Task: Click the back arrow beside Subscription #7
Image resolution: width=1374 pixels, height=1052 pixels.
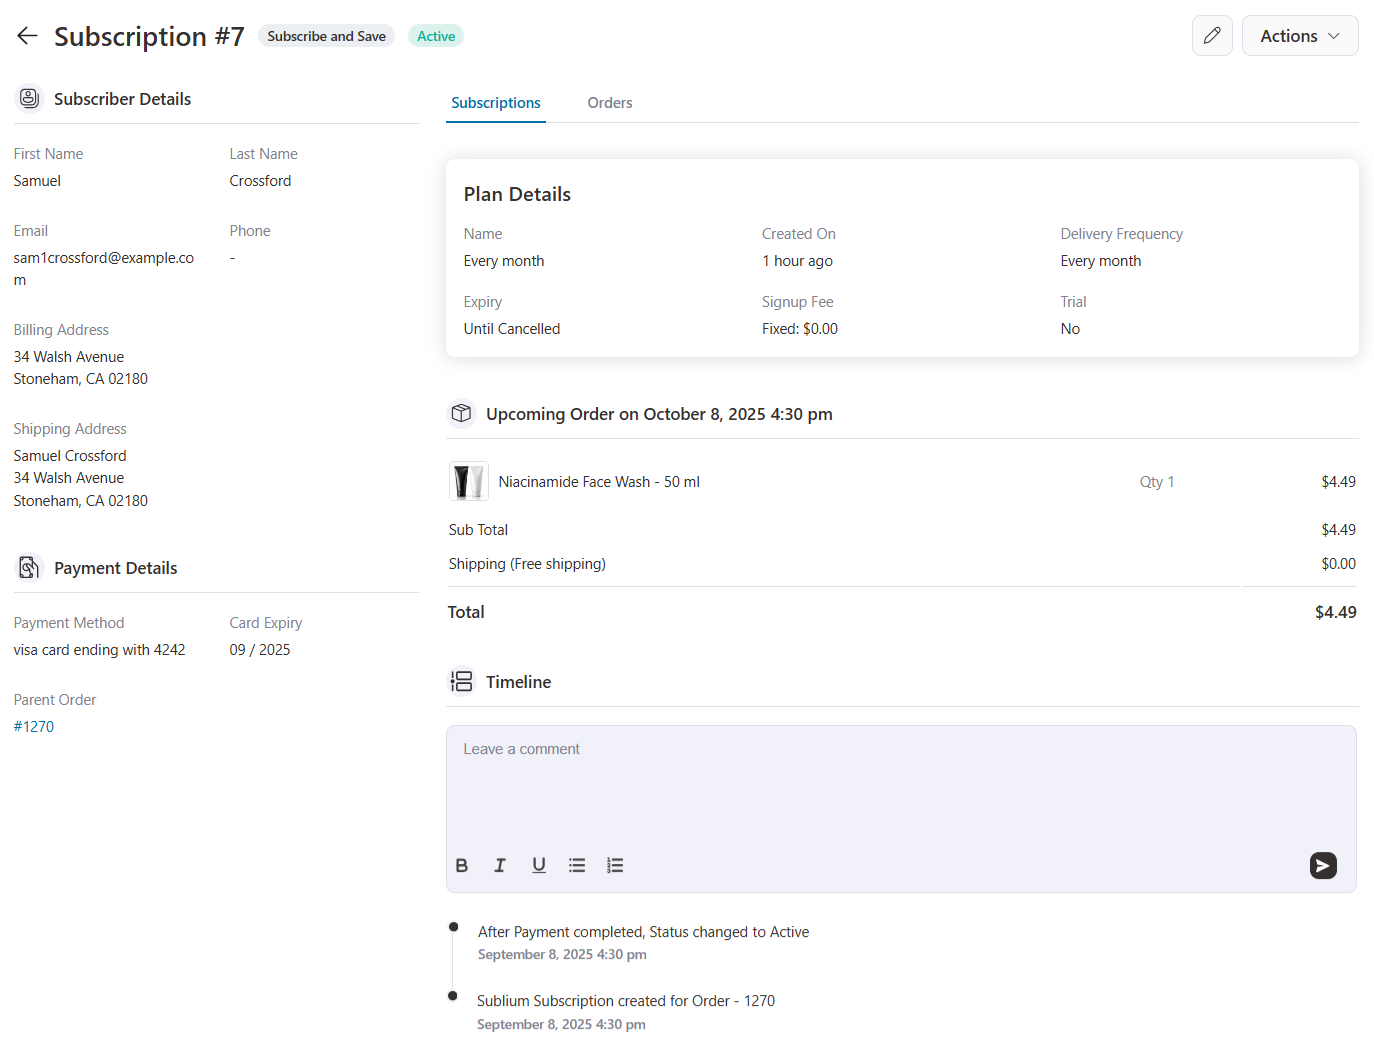Action: tap(27, 36)
